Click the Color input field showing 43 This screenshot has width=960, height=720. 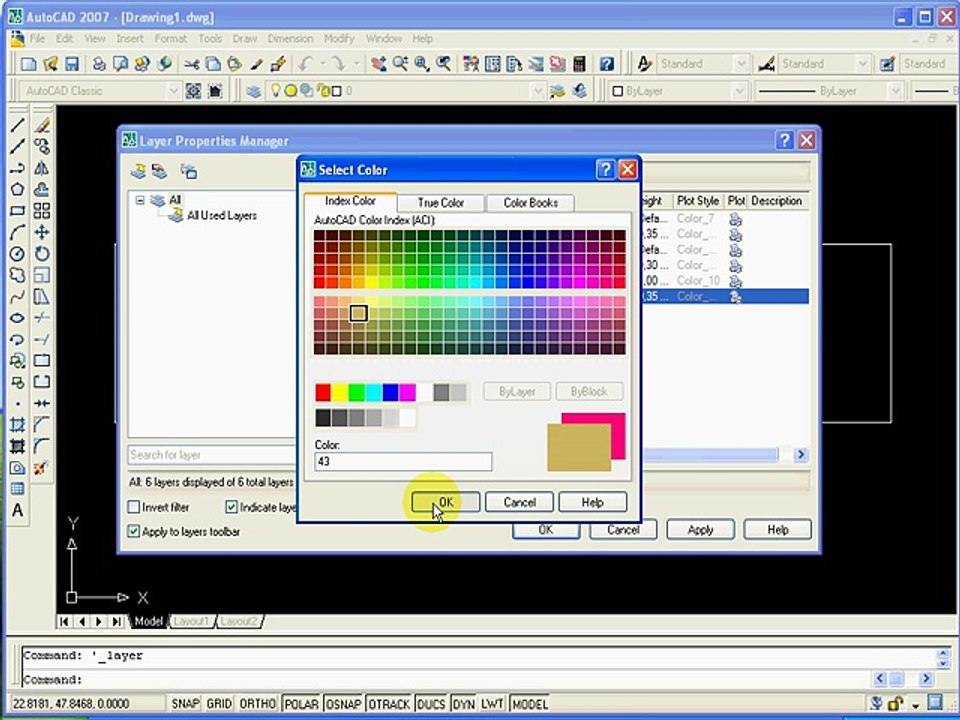point(403,462)
